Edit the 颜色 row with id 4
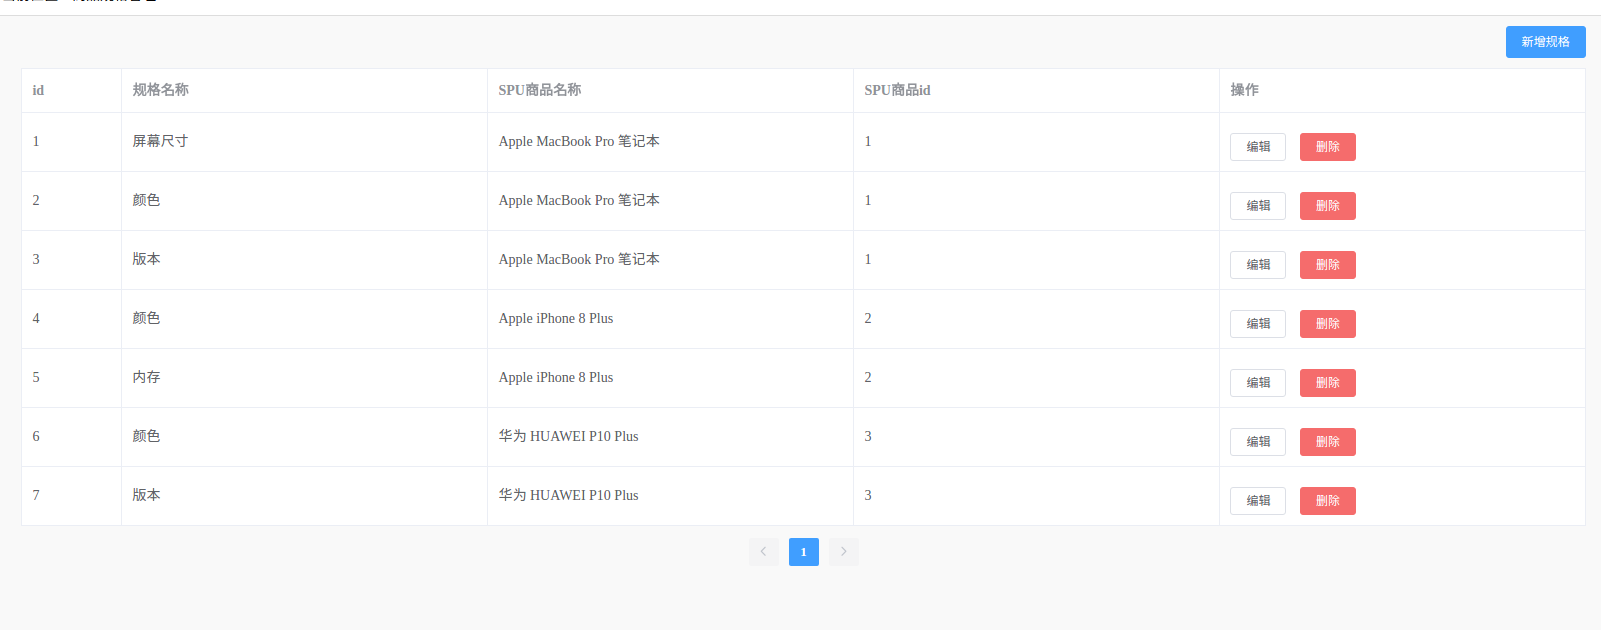The width and height of the screenshot is (1601, 630). 1258,324
